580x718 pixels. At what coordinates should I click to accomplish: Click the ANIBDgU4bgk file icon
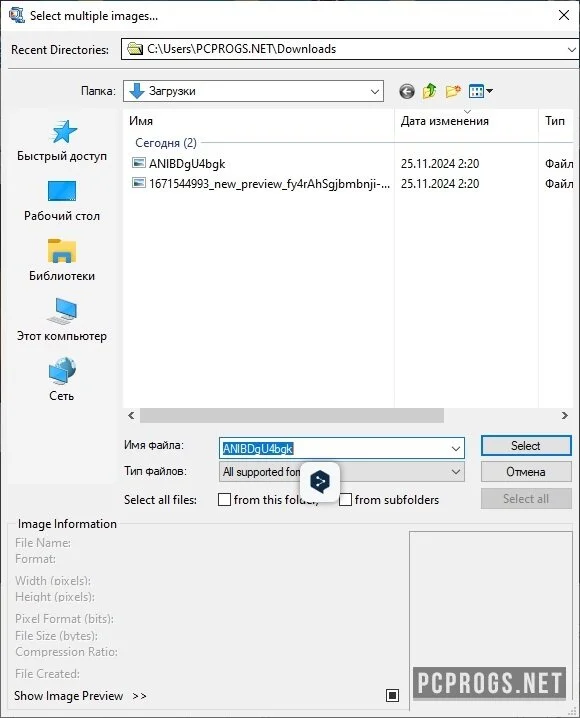tap(138, 163)
